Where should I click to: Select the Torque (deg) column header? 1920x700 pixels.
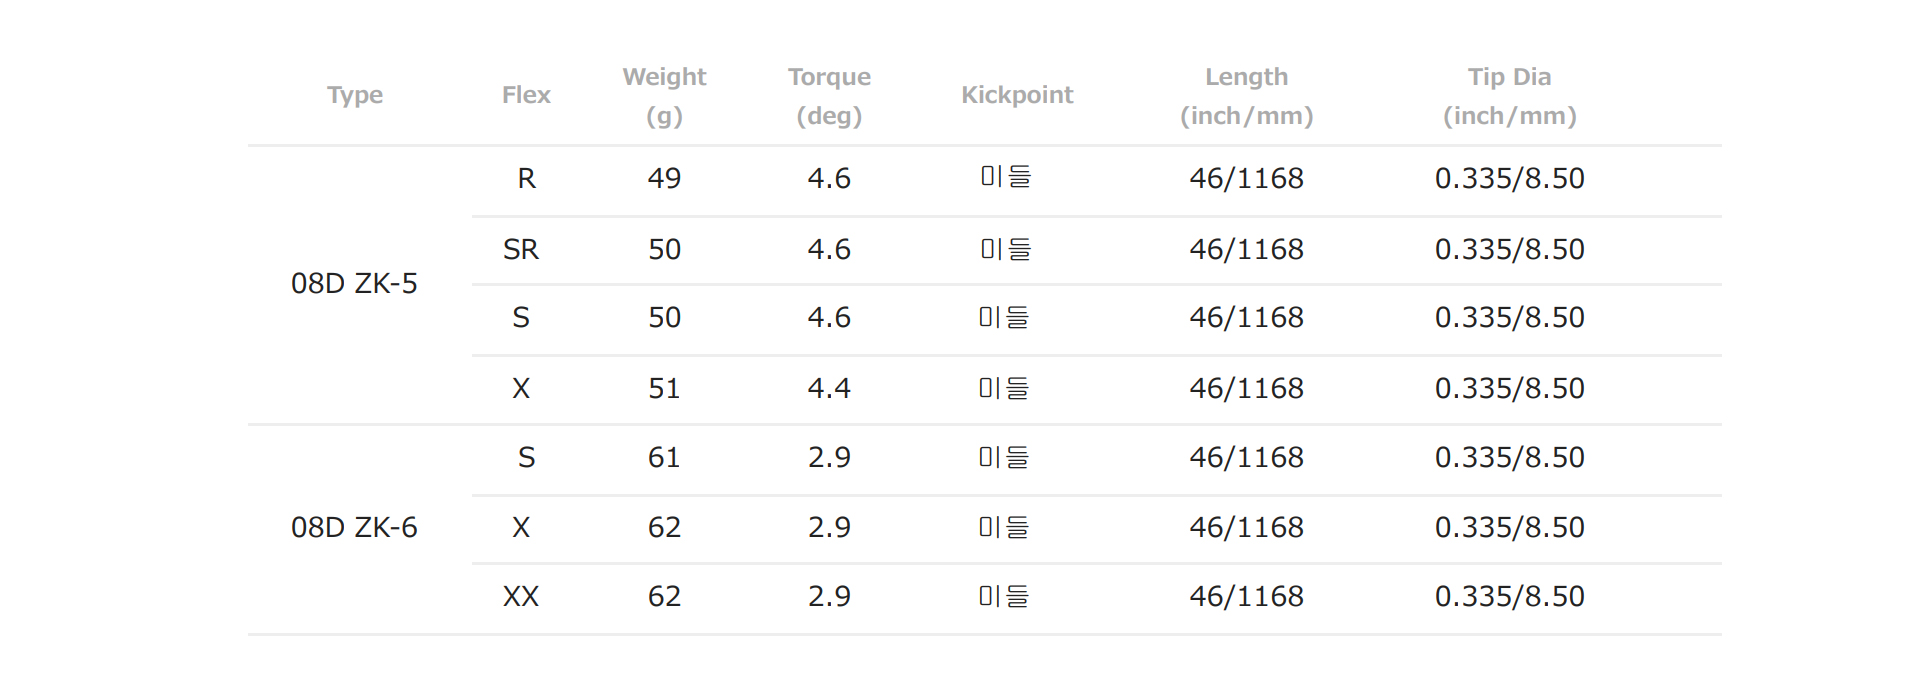point(829,96)
